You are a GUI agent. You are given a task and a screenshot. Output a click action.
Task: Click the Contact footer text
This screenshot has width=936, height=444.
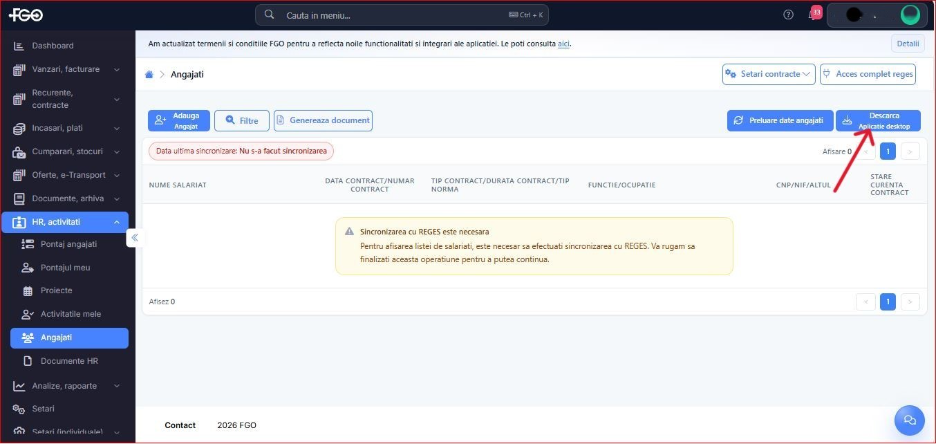click(x=180, y=426)
